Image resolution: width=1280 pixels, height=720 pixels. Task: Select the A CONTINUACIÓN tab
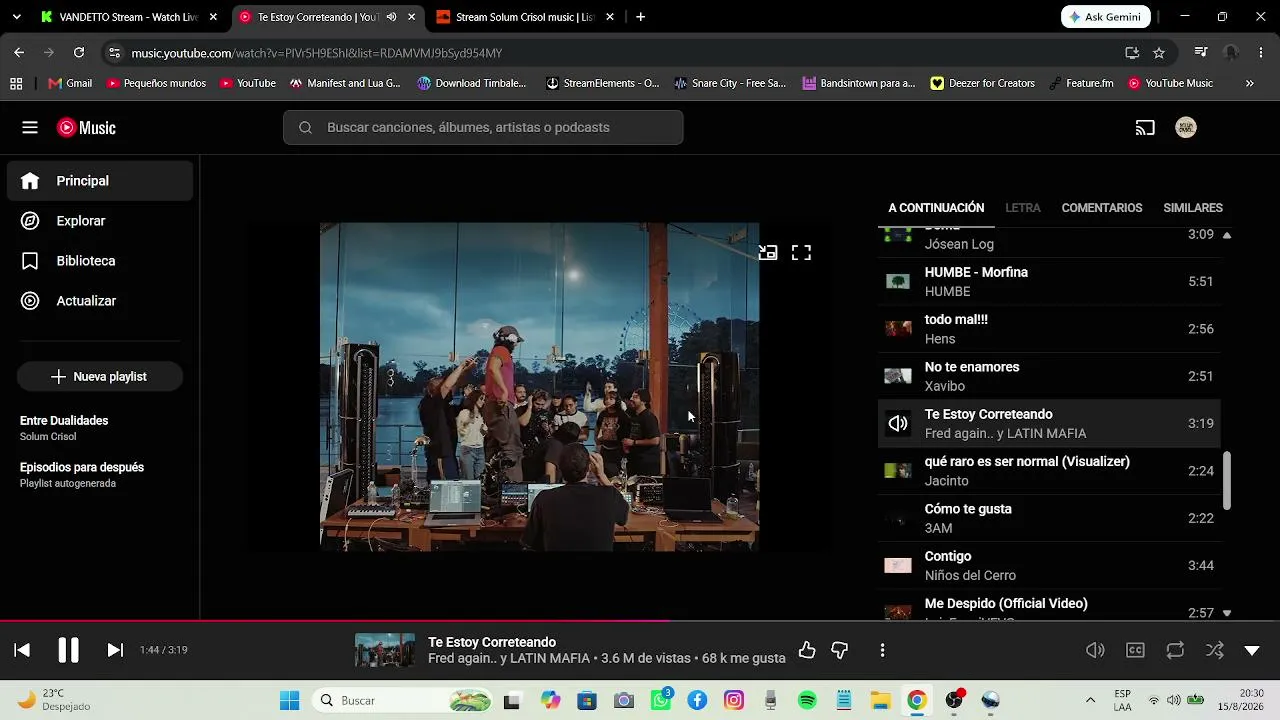pyautogui.click(x=936, y=208)
